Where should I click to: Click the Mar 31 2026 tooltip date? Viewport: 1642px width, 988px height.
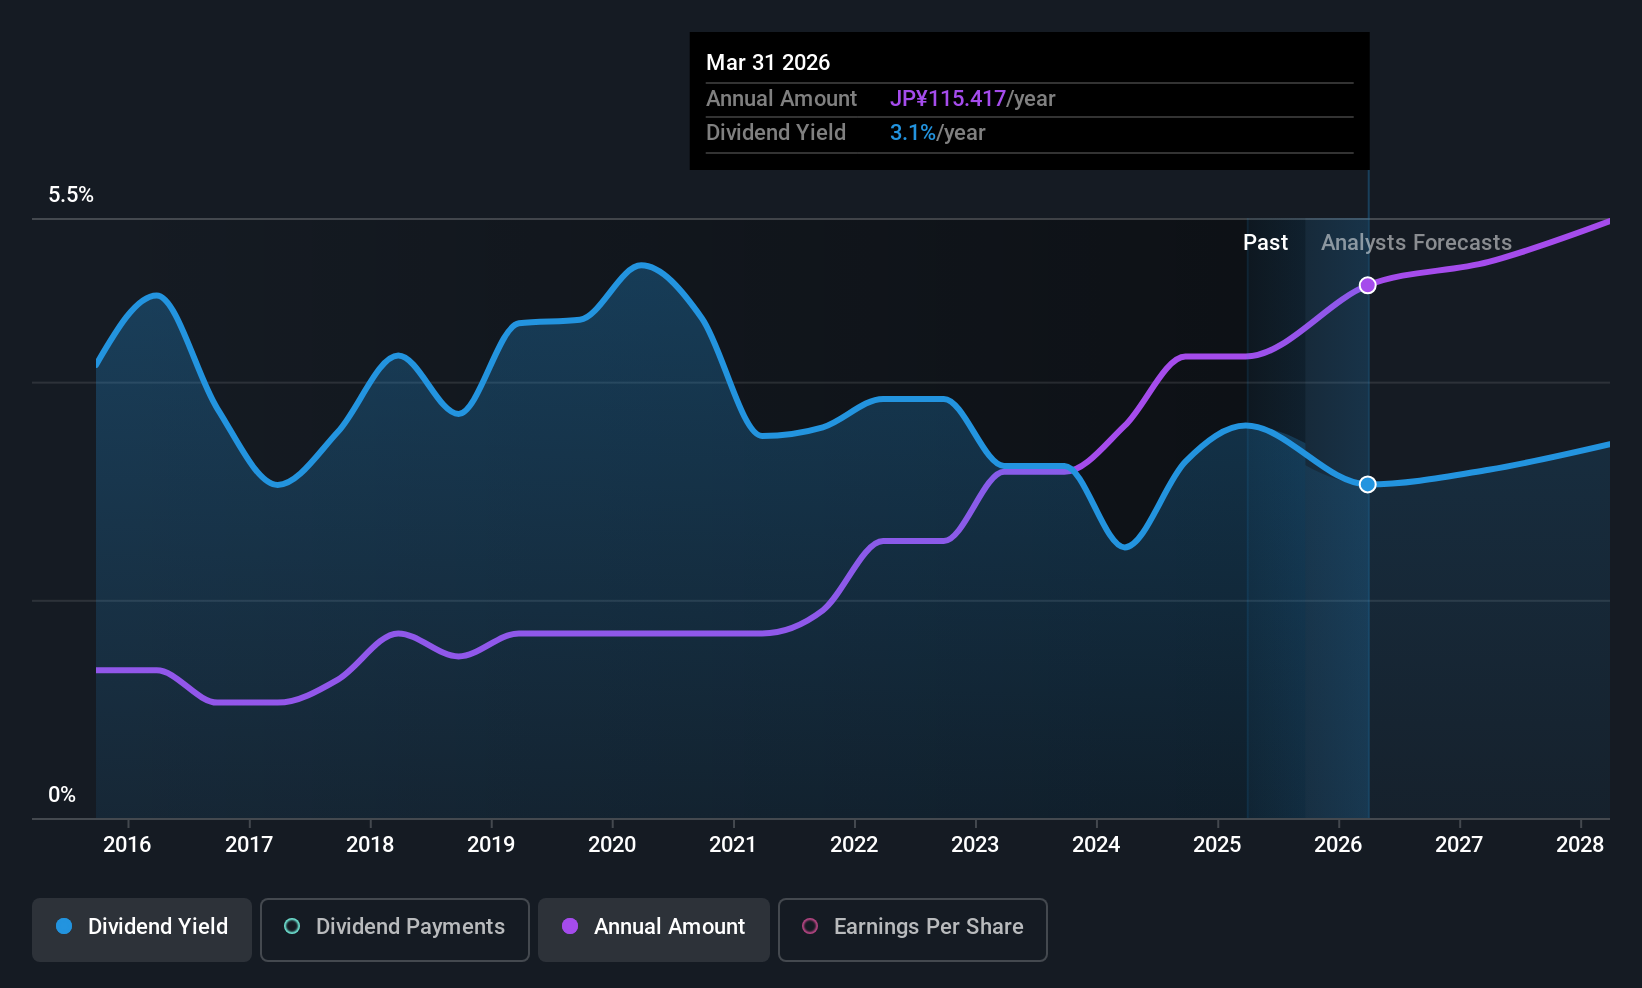pyautogui.click(x=768, y=62)
